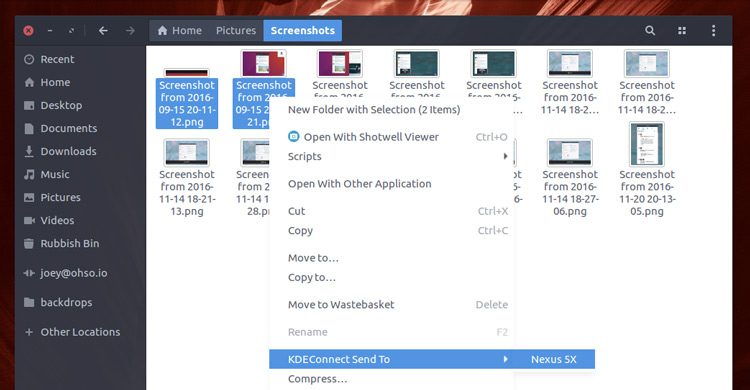Select Copy from the context menu

(300, 231)
